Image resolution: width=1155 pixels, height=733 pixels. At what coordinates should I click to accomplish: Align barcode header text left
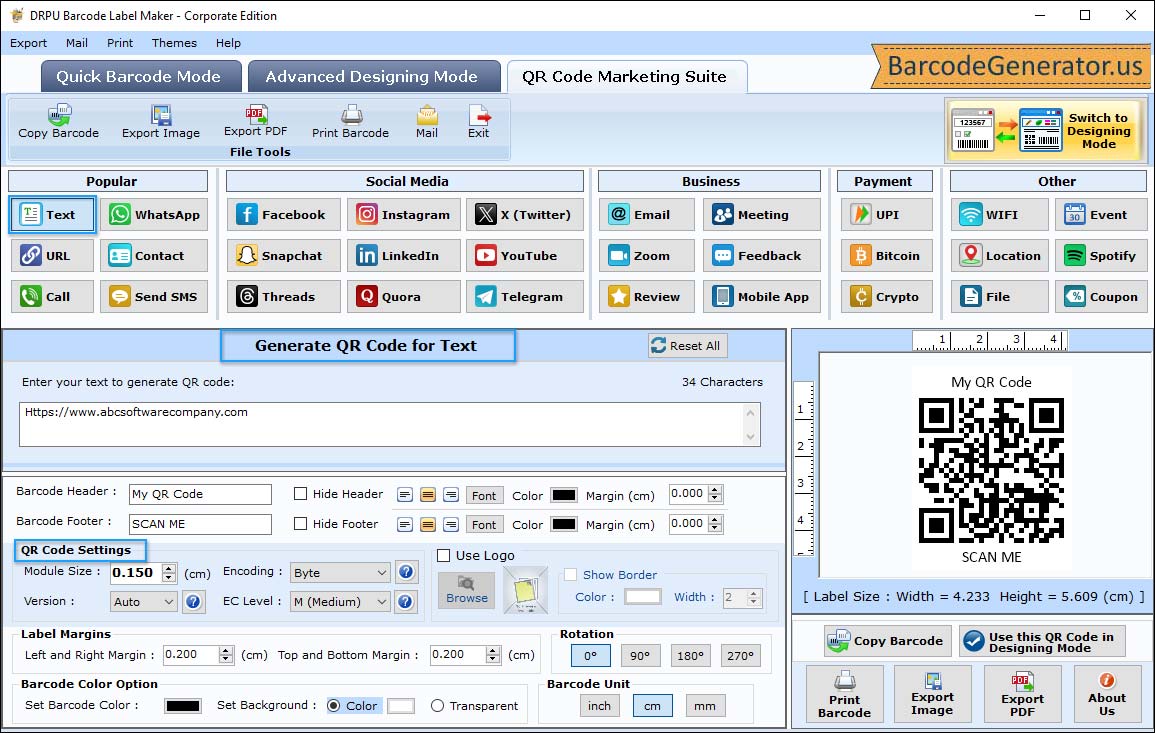point(404,495)
